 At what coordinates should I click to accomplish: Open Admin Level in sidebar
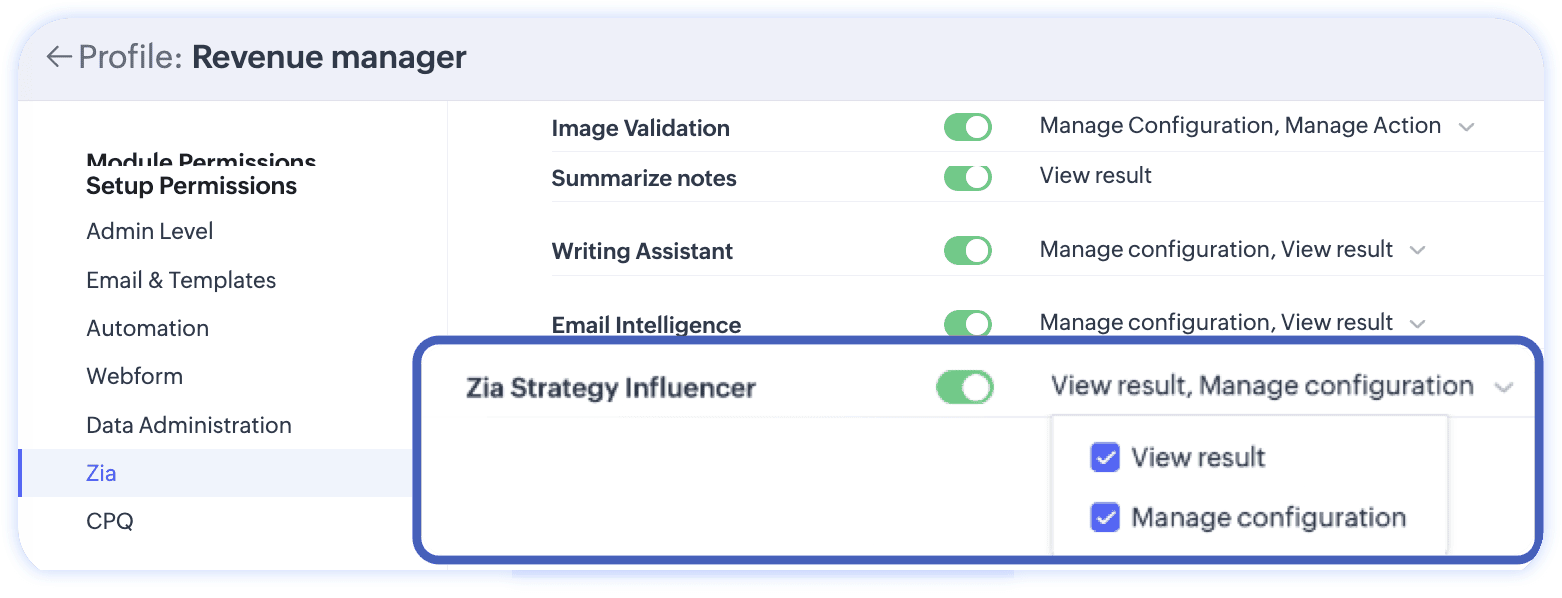pyautogui.click(x=150, y=231)
